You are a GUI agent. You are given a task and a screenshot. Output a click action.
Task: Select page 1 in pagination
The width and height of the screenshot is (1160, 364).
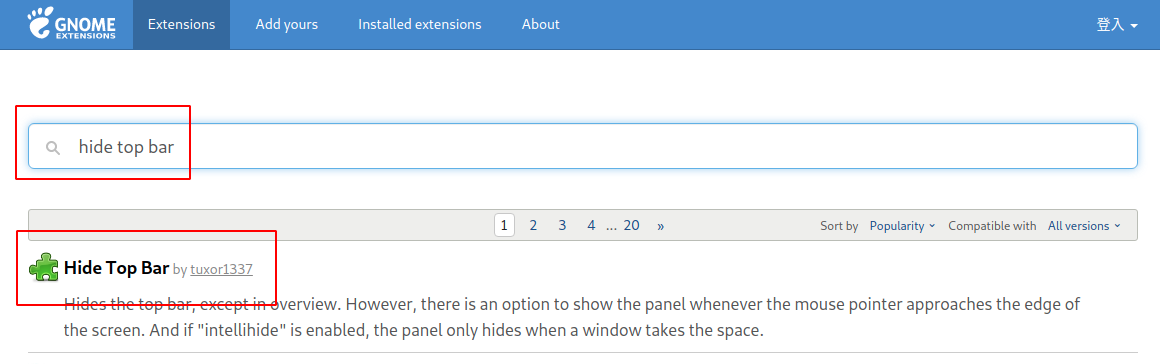tap(504, 226)
